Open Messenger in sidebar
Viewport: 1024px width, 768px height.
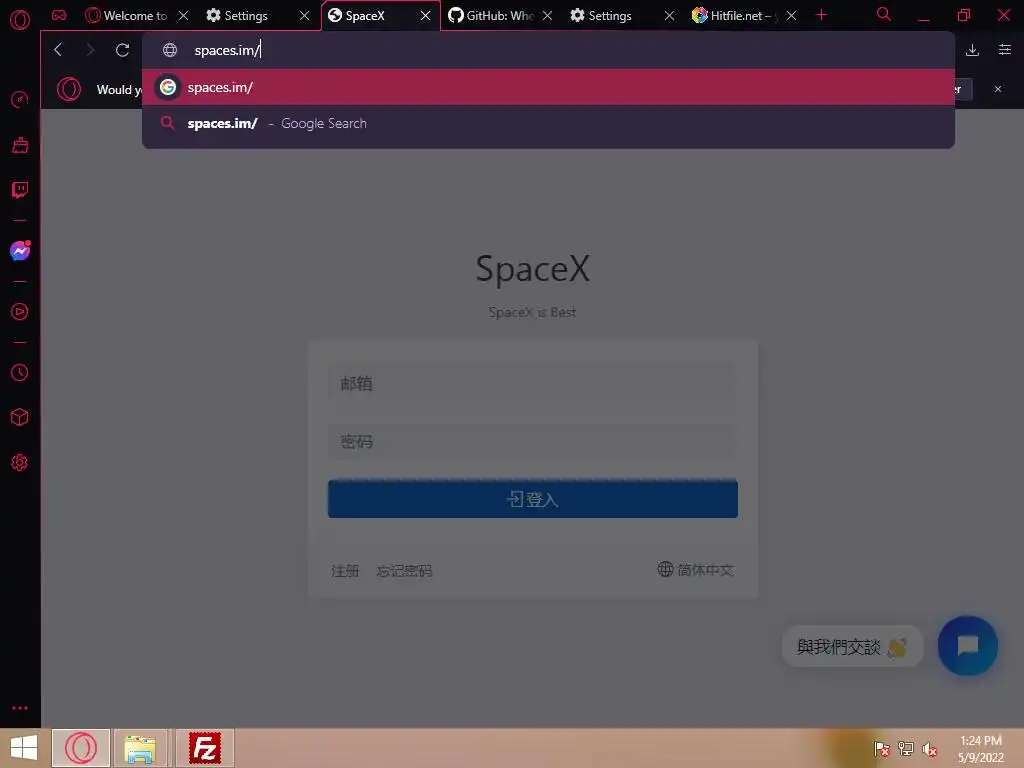20,251
